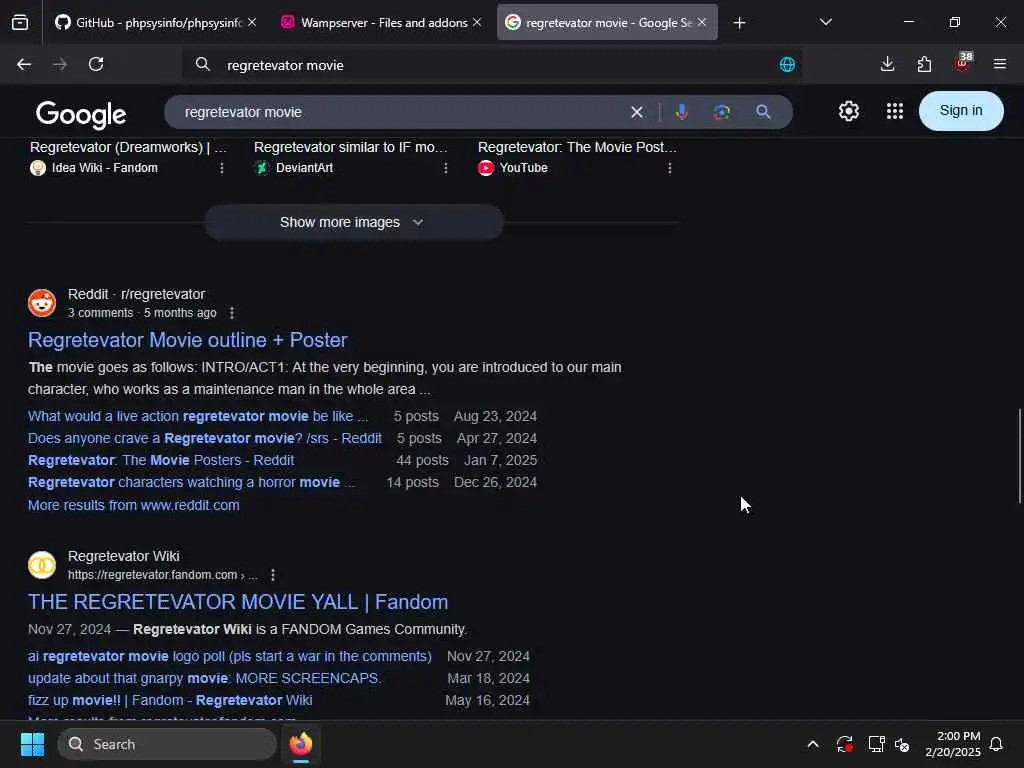Open 'ai regretevator movie logo poll' link
The image size is (1024, 768).
point(230,656)
